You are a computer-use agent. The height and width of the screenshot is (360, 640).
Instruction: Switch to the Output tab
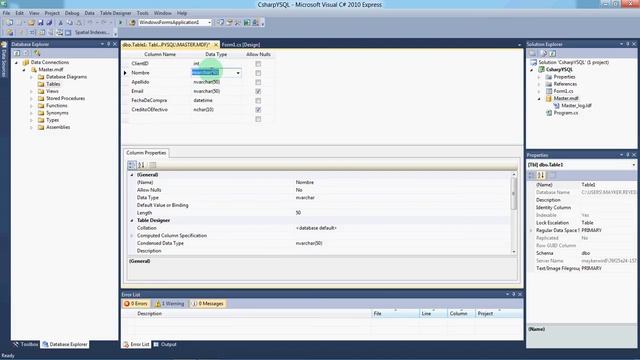165,344
